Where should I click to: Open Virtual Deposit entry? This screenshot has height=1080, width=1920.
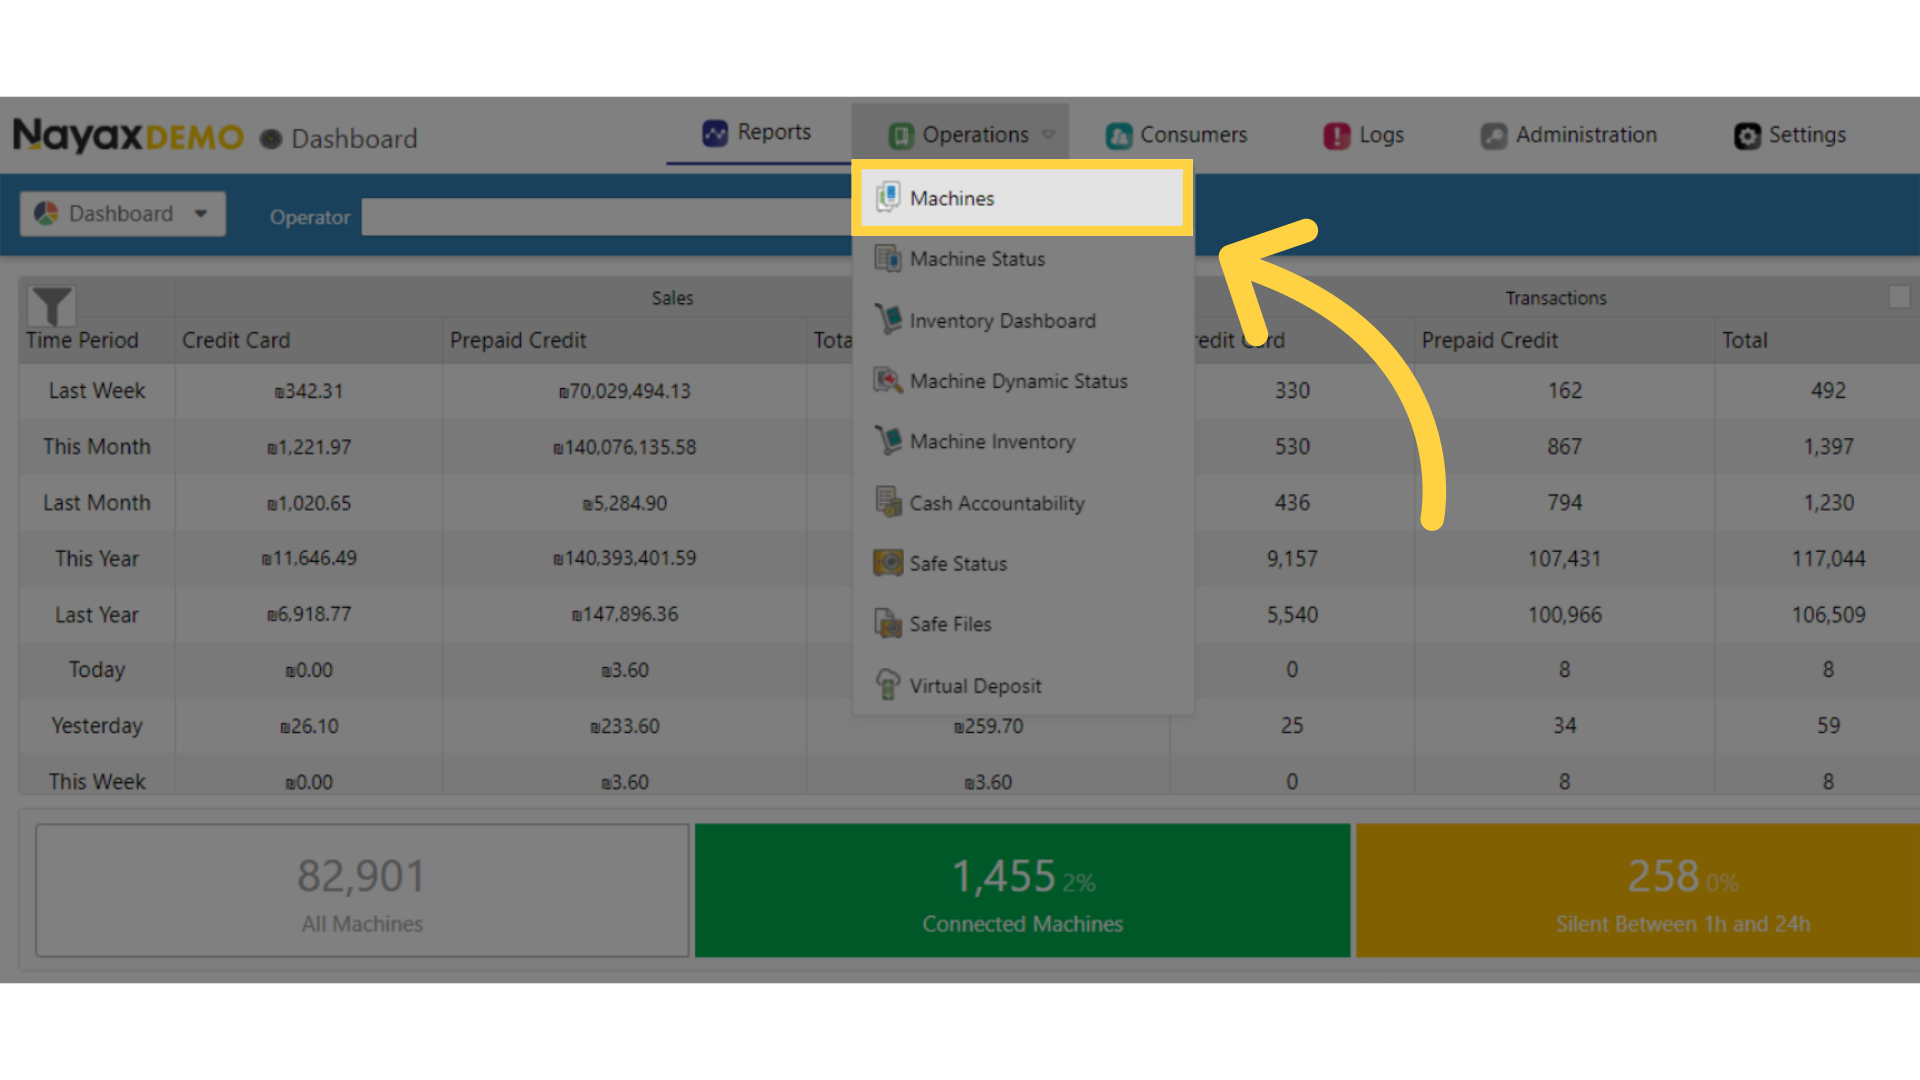[1022, 685]
